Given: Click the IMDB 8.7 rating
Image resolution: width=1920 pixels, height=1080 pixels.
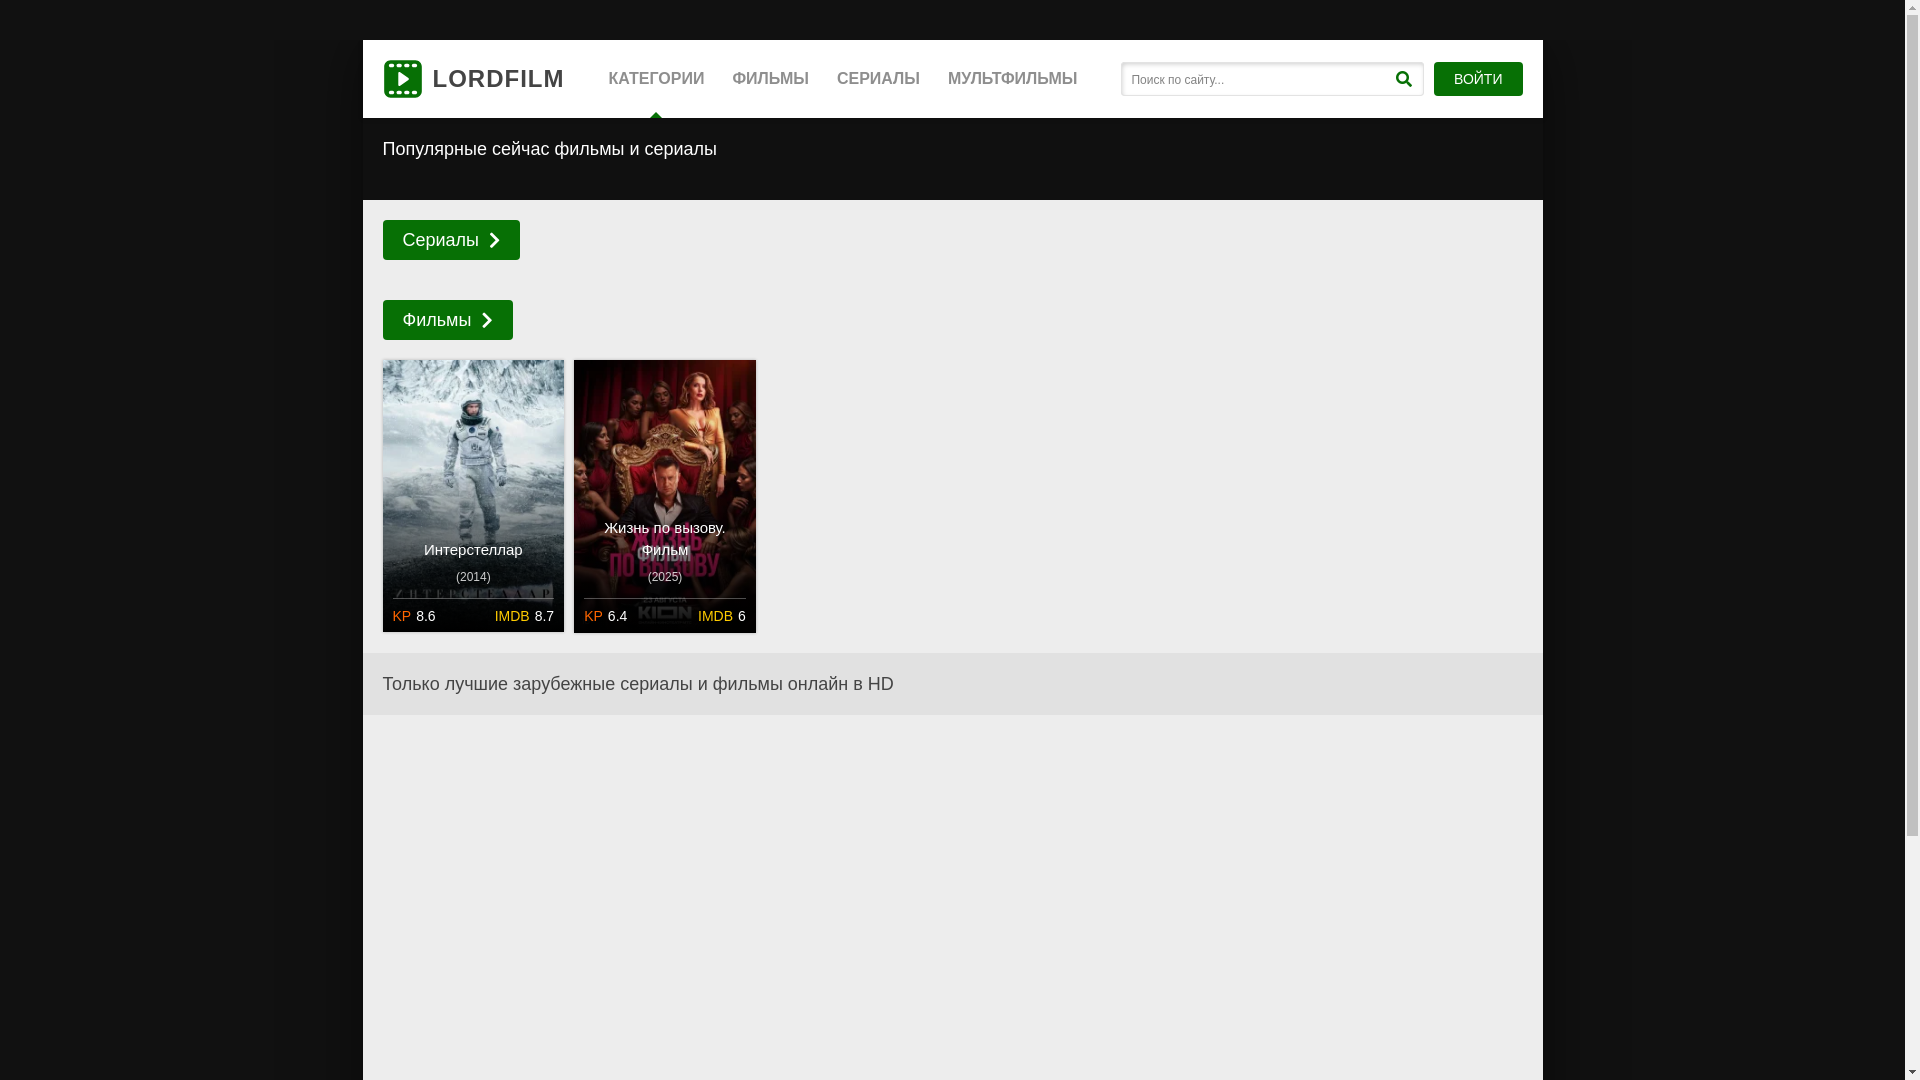Looking at the screenshot, I should (x=524, y=616).
